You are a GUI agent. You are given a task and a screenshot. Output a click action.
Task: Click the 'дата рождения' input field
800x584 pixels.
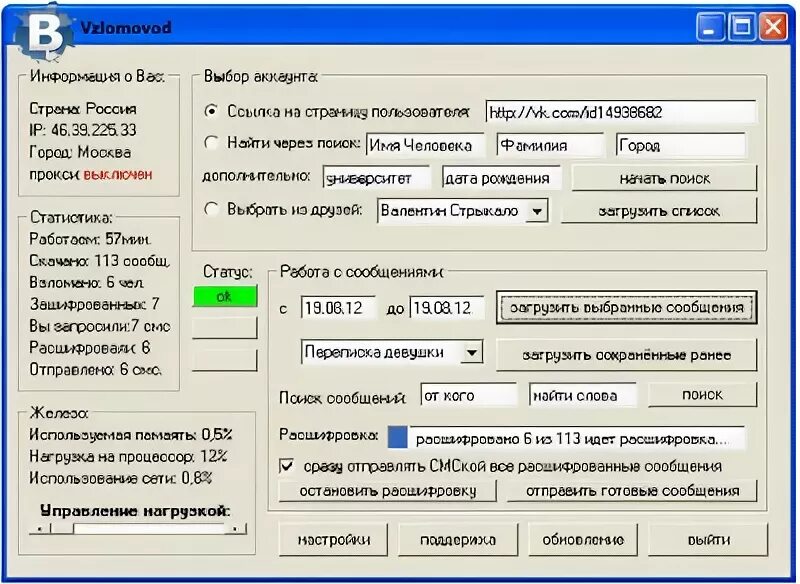tap(502, 179)
